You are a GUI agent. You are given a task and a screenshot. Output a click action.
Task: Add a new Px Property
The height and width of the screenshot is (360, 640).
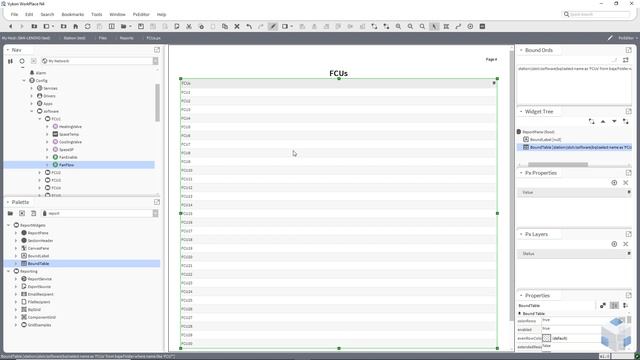point(614,183)
